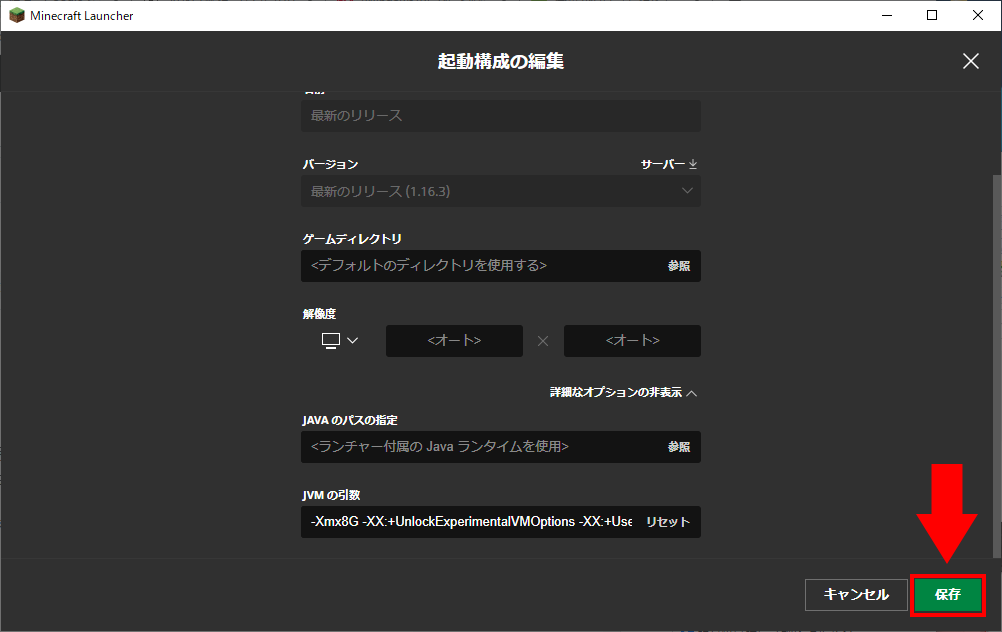Reset JVM arguments with リセット
Image resolution: width=1002 pixels, height=632 pixels.
668,522
